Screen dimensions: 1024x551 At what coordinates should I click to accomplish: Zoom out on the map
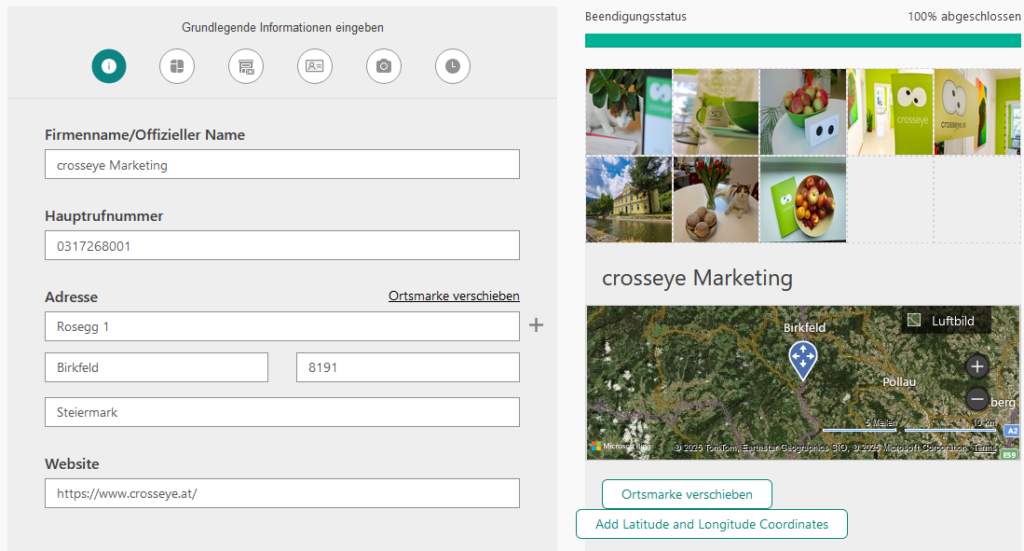click(x=977, y=398)
